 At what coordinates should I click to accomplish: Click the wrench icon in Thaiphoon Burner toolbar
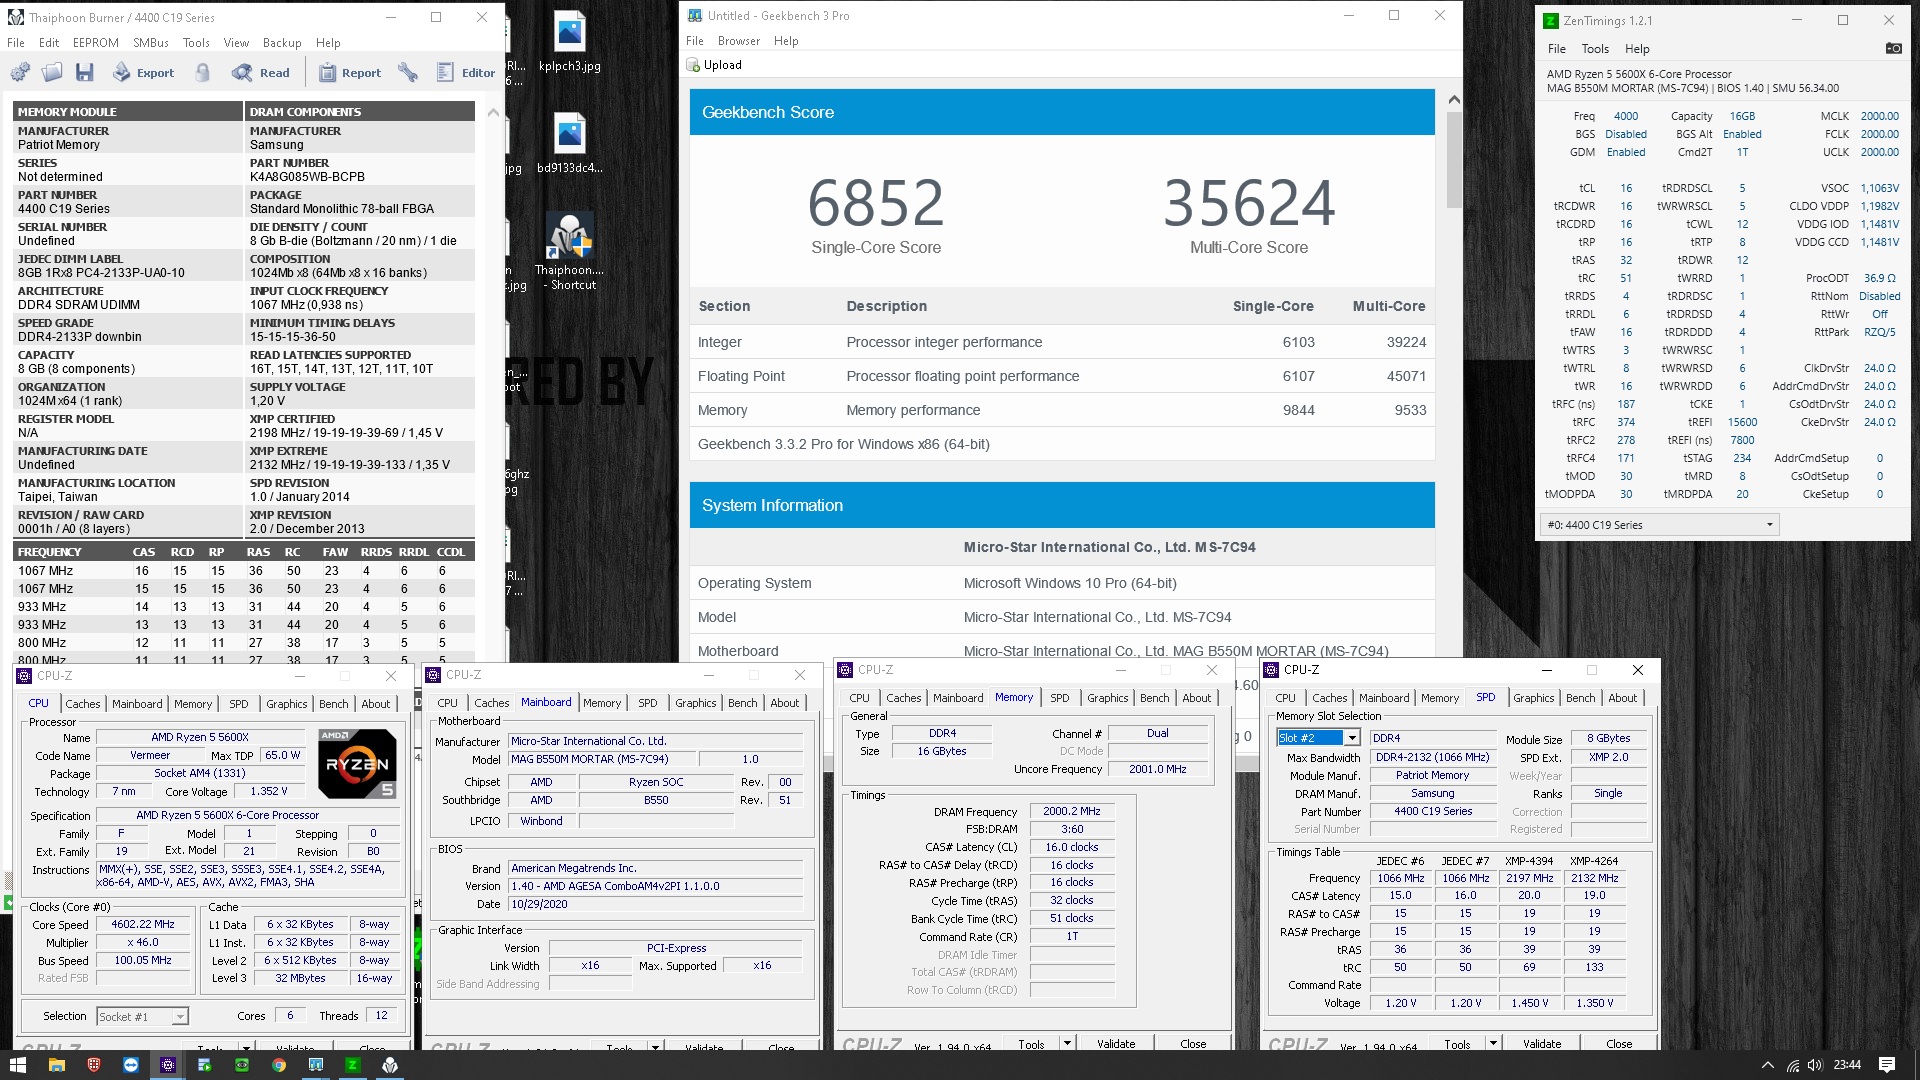coord(407,72)
